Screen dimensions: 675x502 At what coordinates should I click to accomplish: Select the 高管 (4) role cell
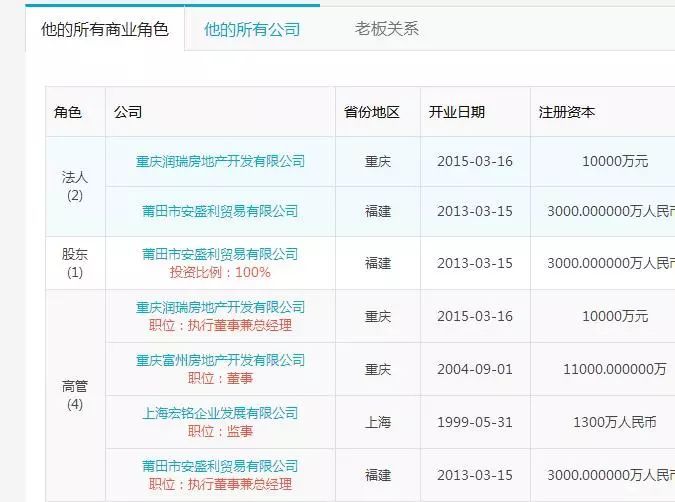pyautogui.click(x=75, y=395)
